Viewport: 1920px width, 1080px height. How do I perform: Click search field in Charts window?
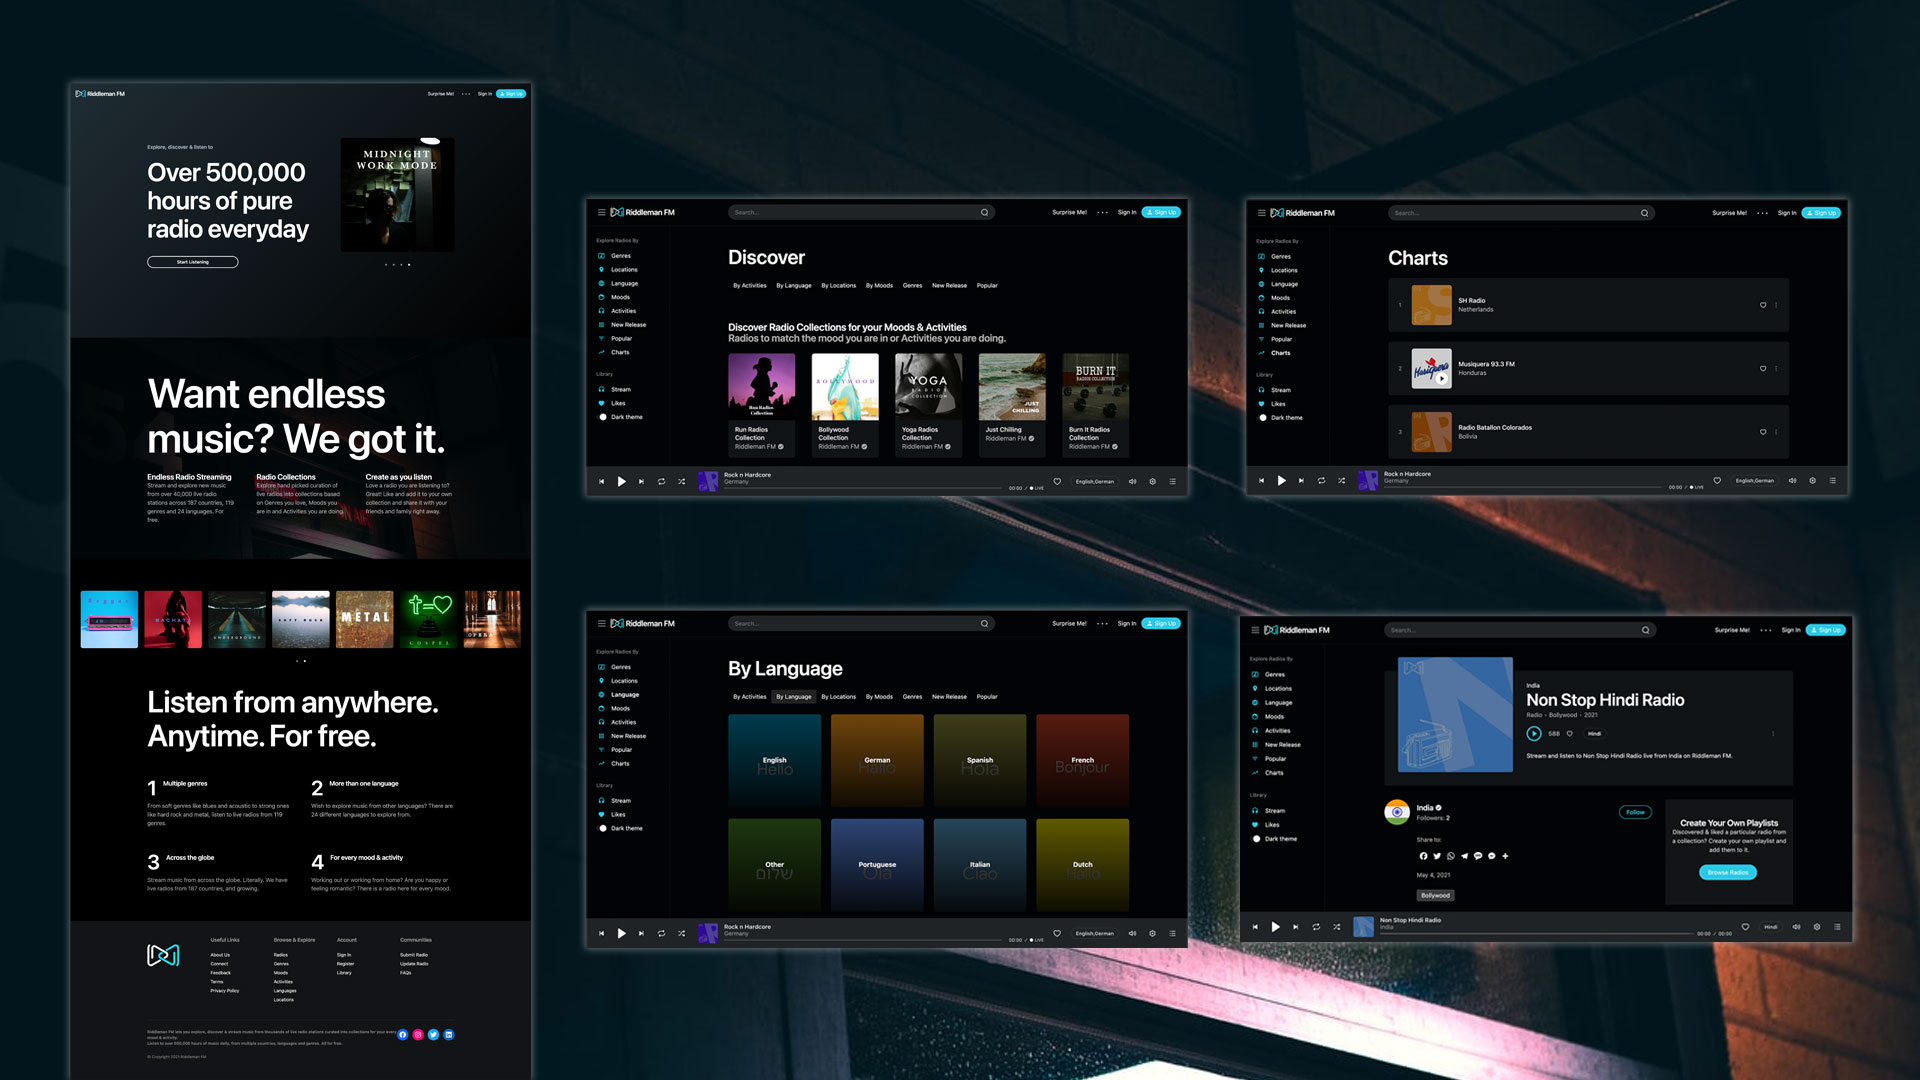coord(1521,213)
